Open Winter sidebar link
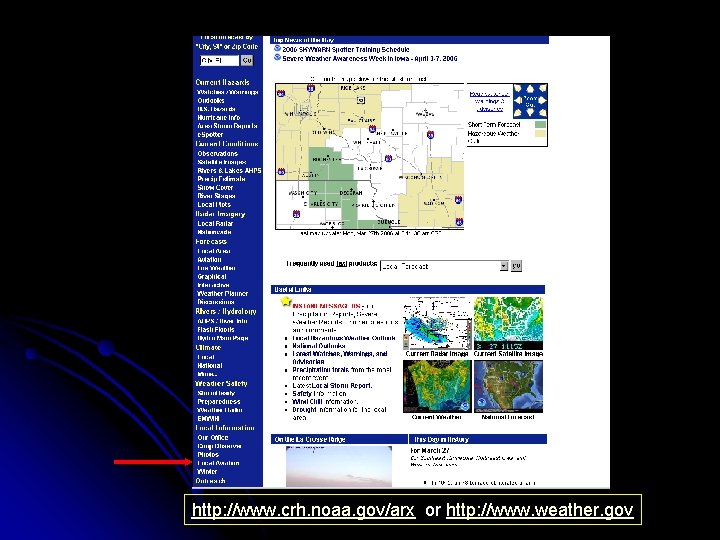Viewport: 720px width, 540px height. (x=207, y=472)
